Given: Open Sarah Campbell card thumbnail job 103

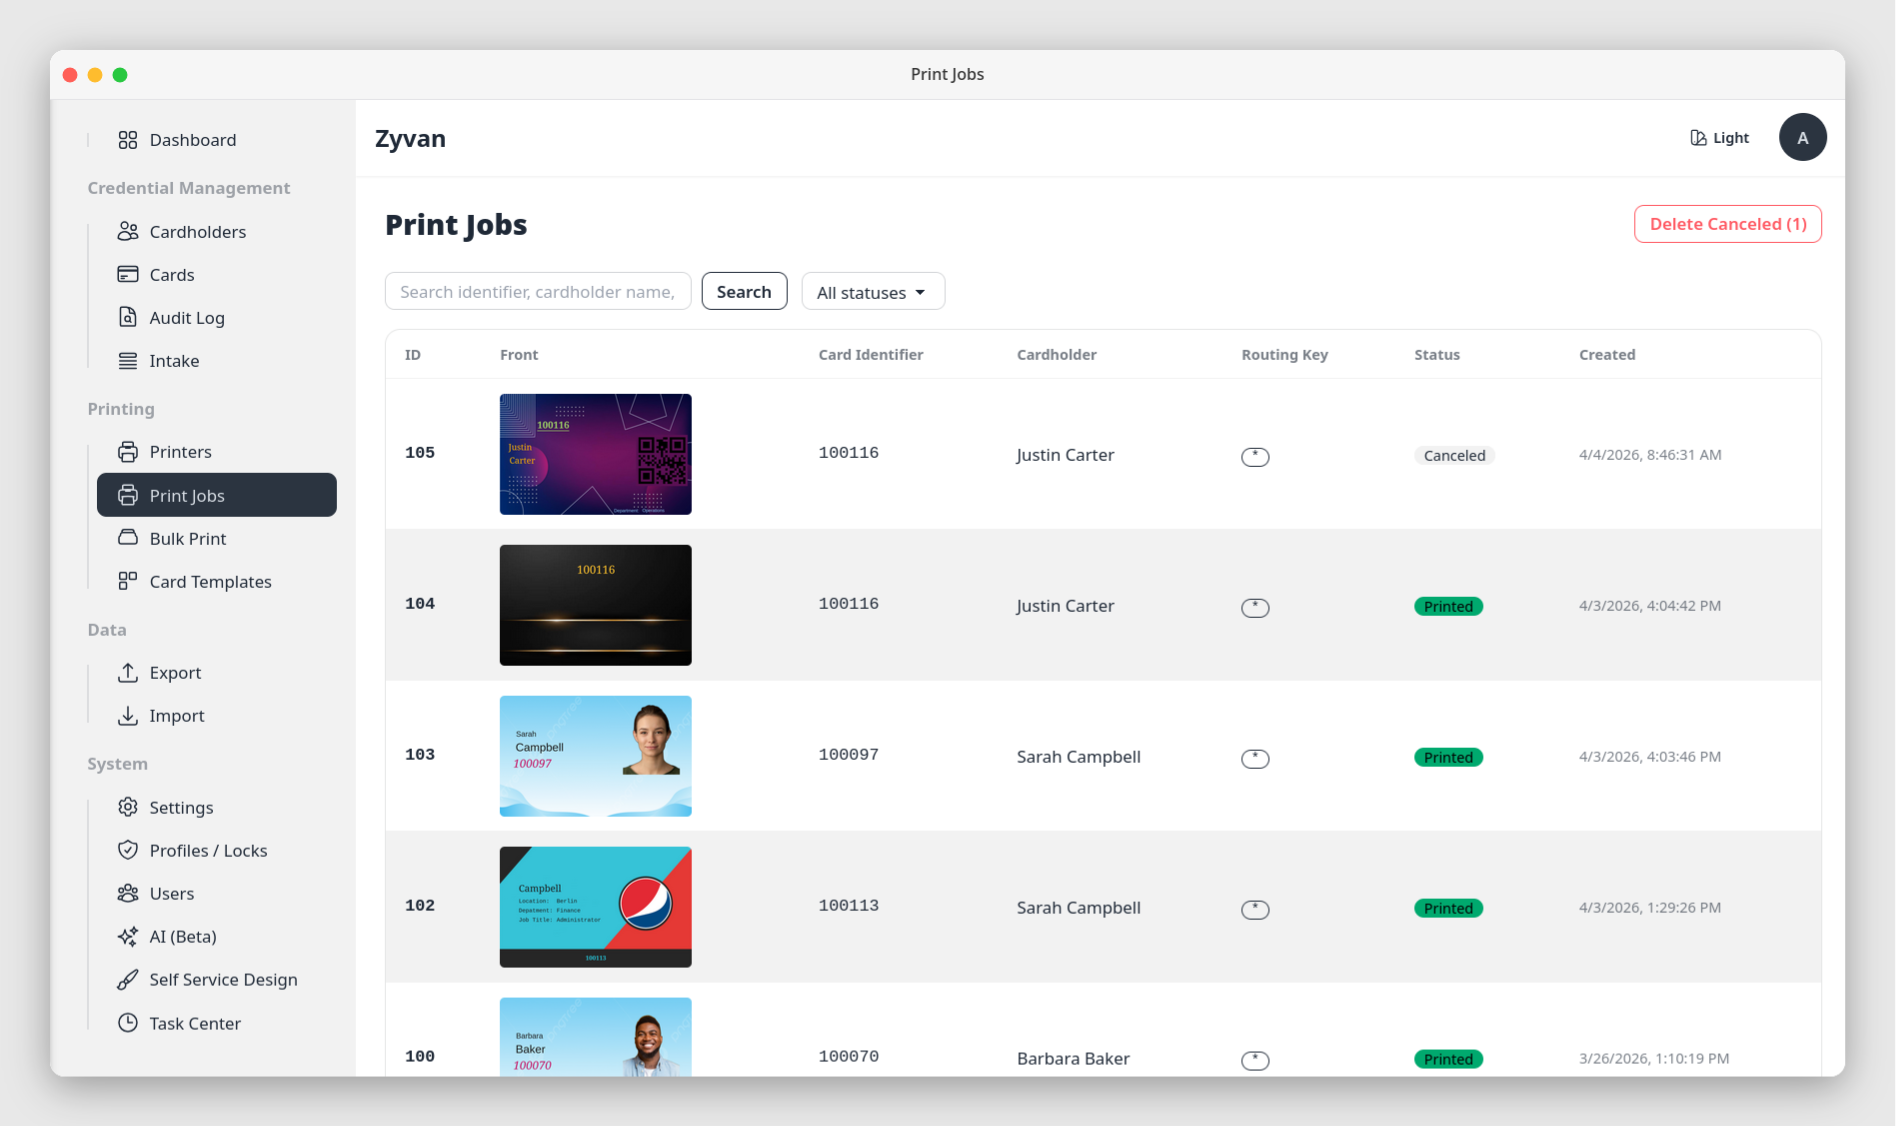Looking at the screenshot, I should 596,756.
